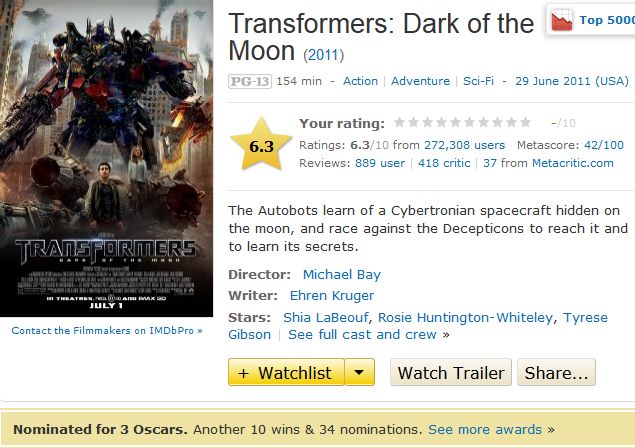Open the Sci-Fi genre link

(480, 81)
